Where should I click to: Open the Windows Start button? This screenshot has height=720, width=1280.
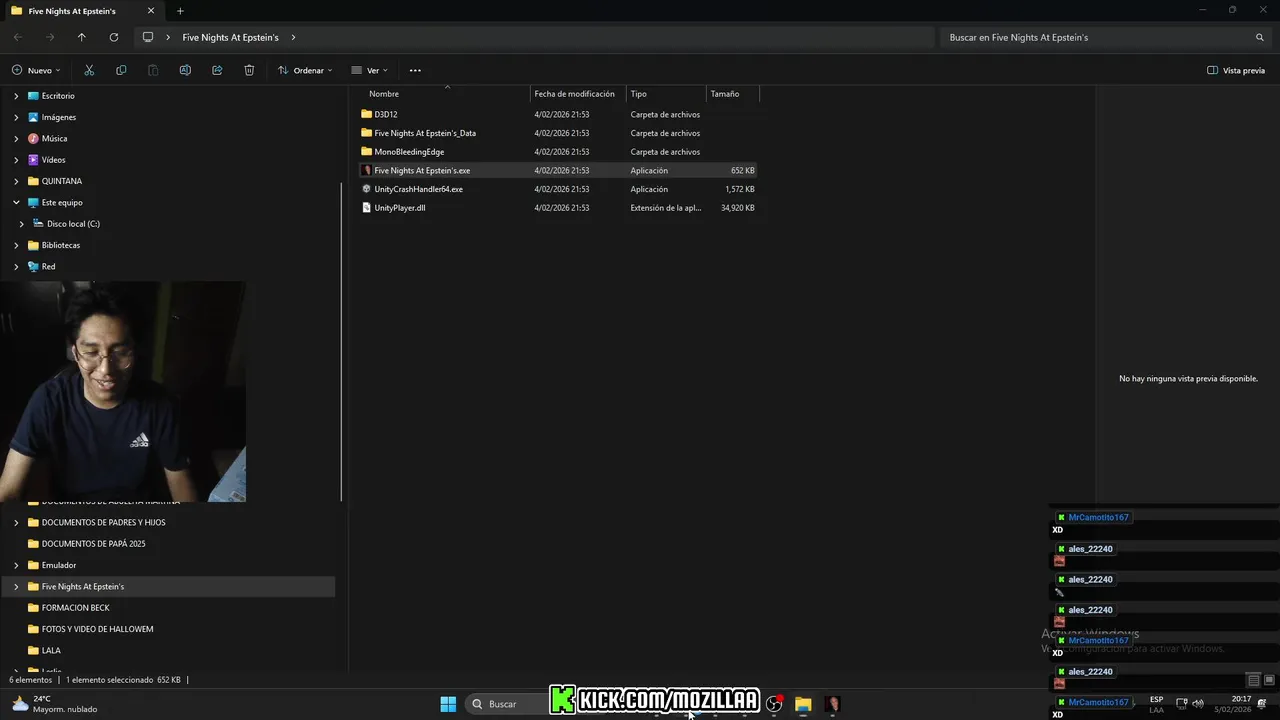coord(448,704)
